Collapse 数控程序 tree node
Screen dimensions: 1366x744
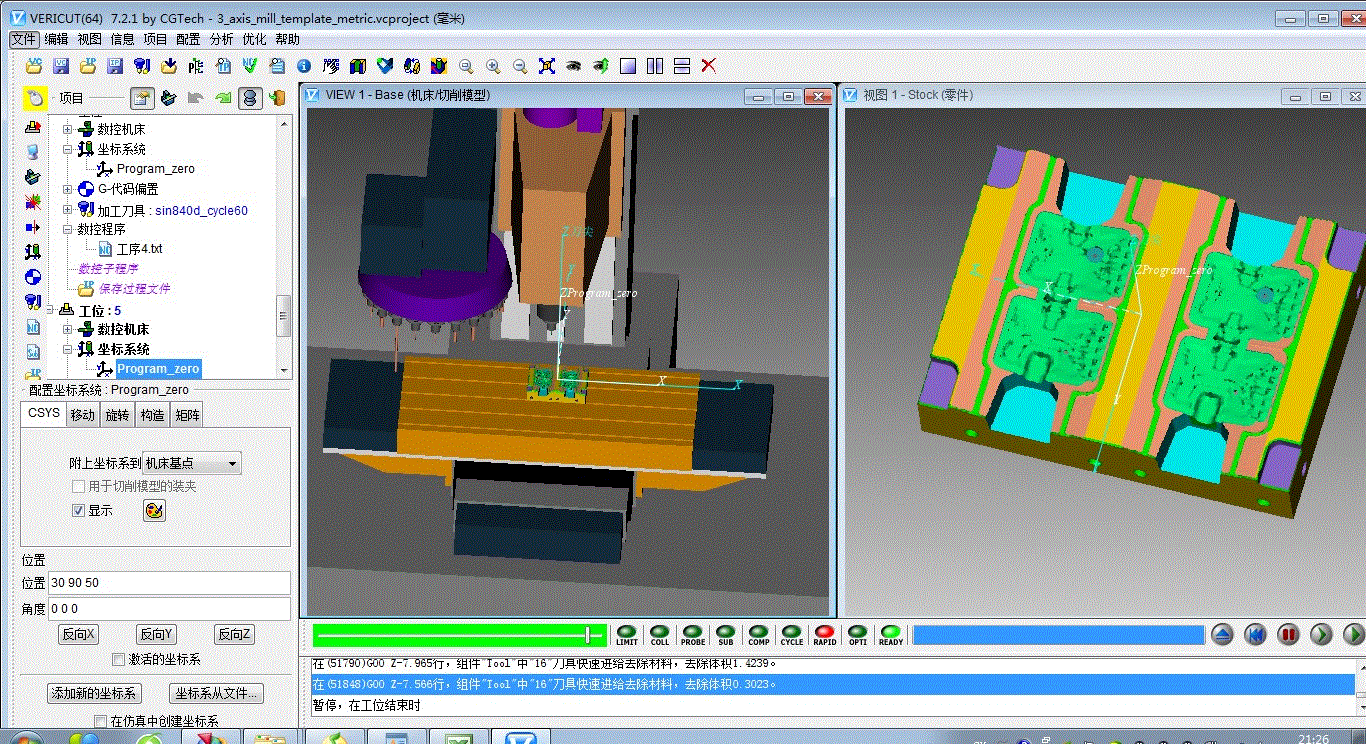pos(68,229)
